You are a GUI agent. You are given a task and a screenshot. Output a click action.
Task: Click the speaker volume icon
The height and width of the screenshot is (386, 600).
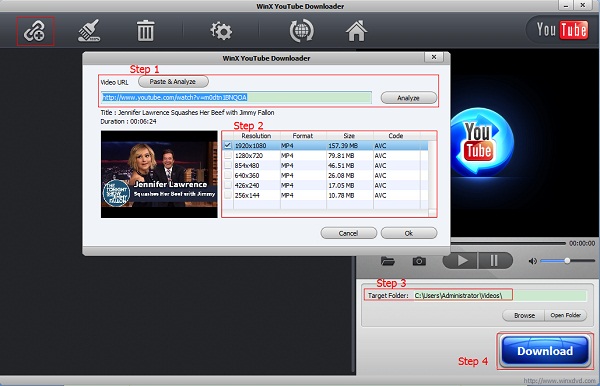[532, 261]
